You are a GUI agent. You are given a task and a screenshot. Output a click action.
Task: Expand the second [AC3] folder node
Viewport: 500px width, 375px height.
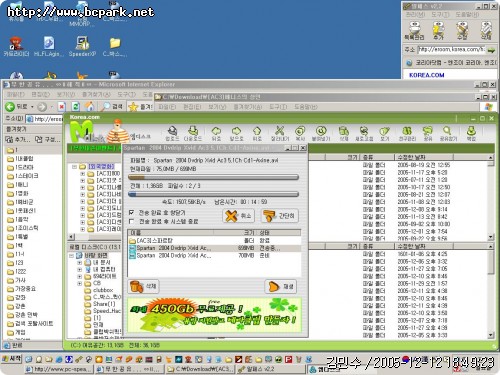click(82, 180)
